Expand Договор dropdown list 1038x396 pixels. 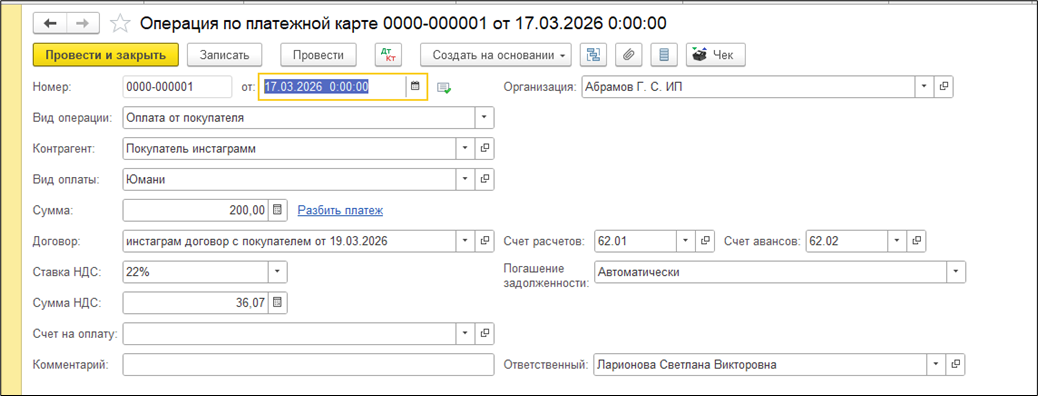point(465,240)
